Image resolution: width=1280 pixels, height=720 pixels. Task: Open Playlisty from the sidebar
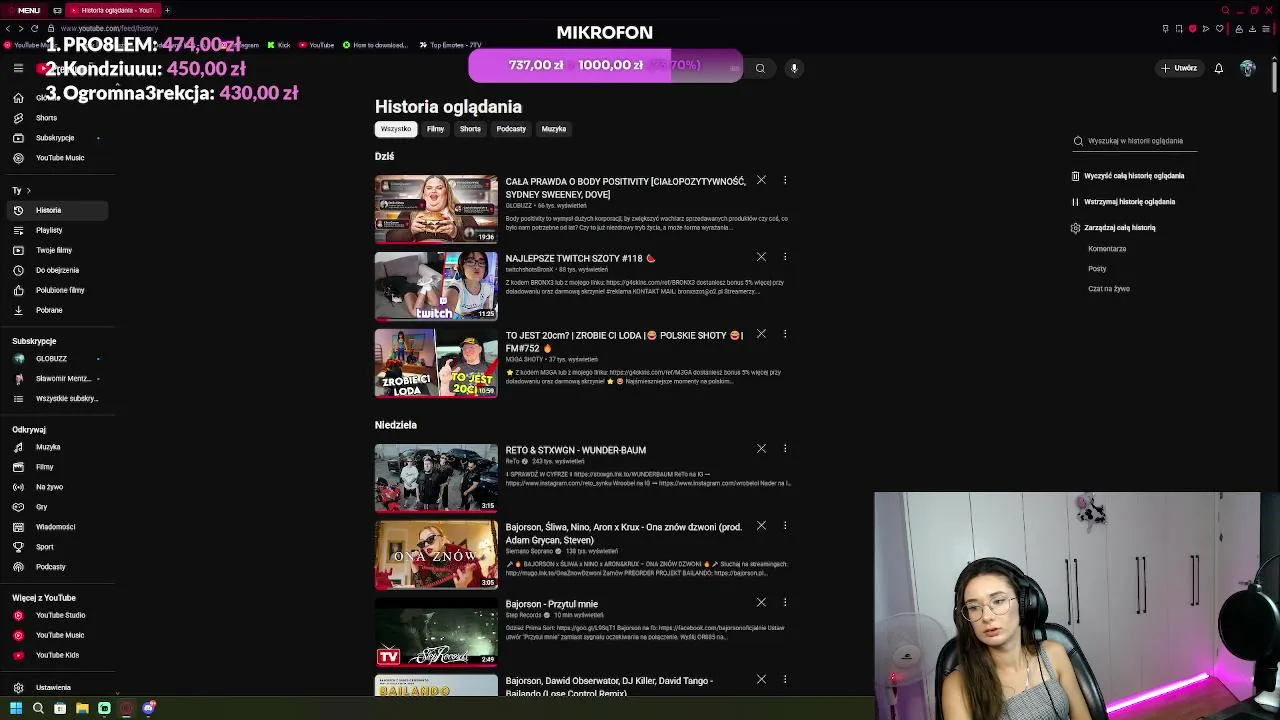(49, 230)
